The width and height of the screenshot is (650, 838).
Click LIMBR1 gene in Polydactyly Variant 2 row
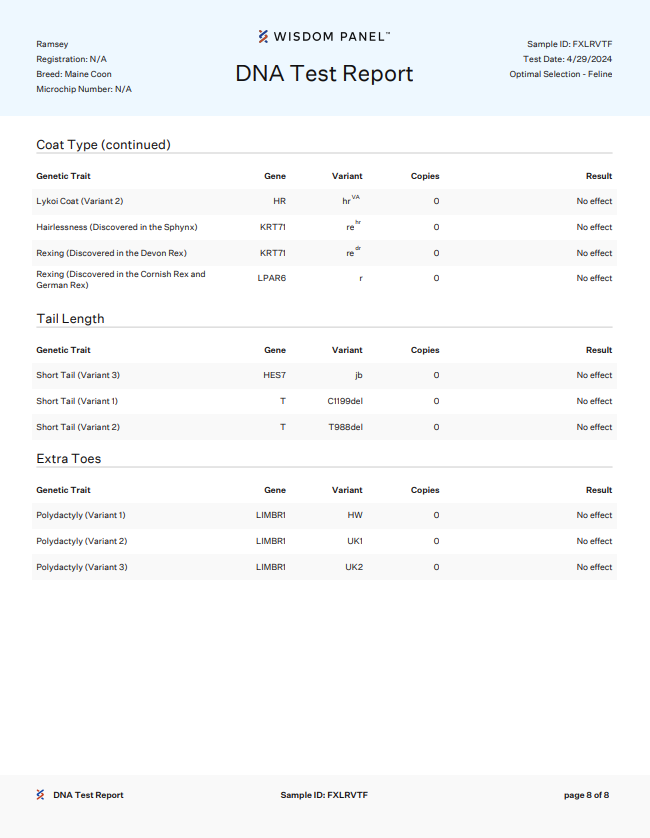click(271, 541)
